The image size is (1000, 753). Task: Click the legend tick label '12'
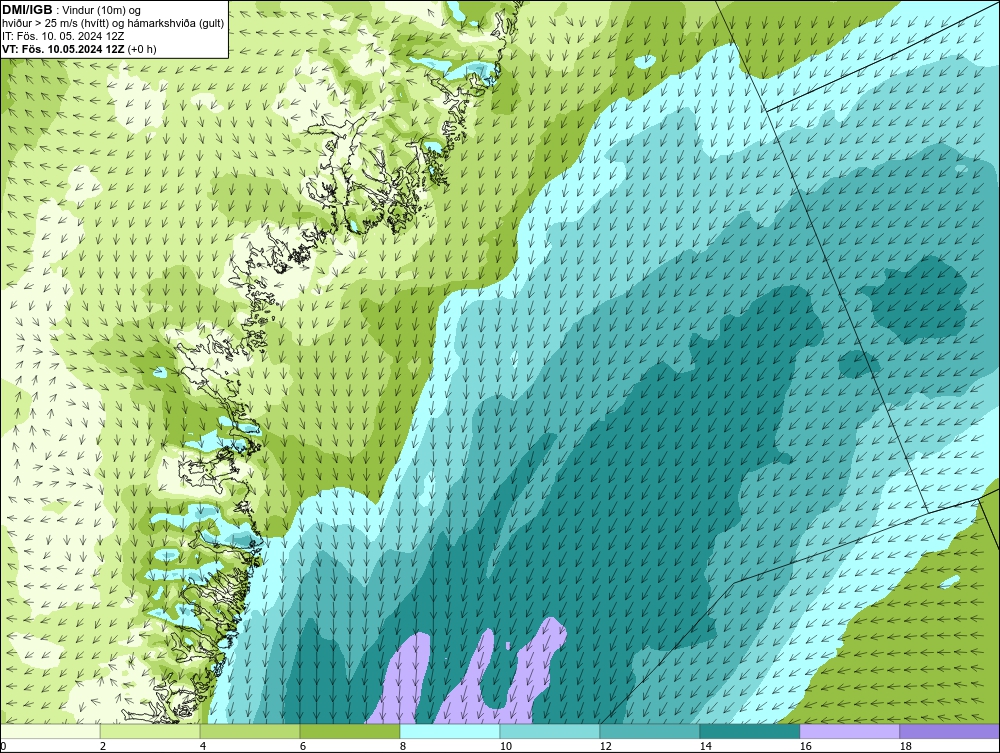point(605,746)
